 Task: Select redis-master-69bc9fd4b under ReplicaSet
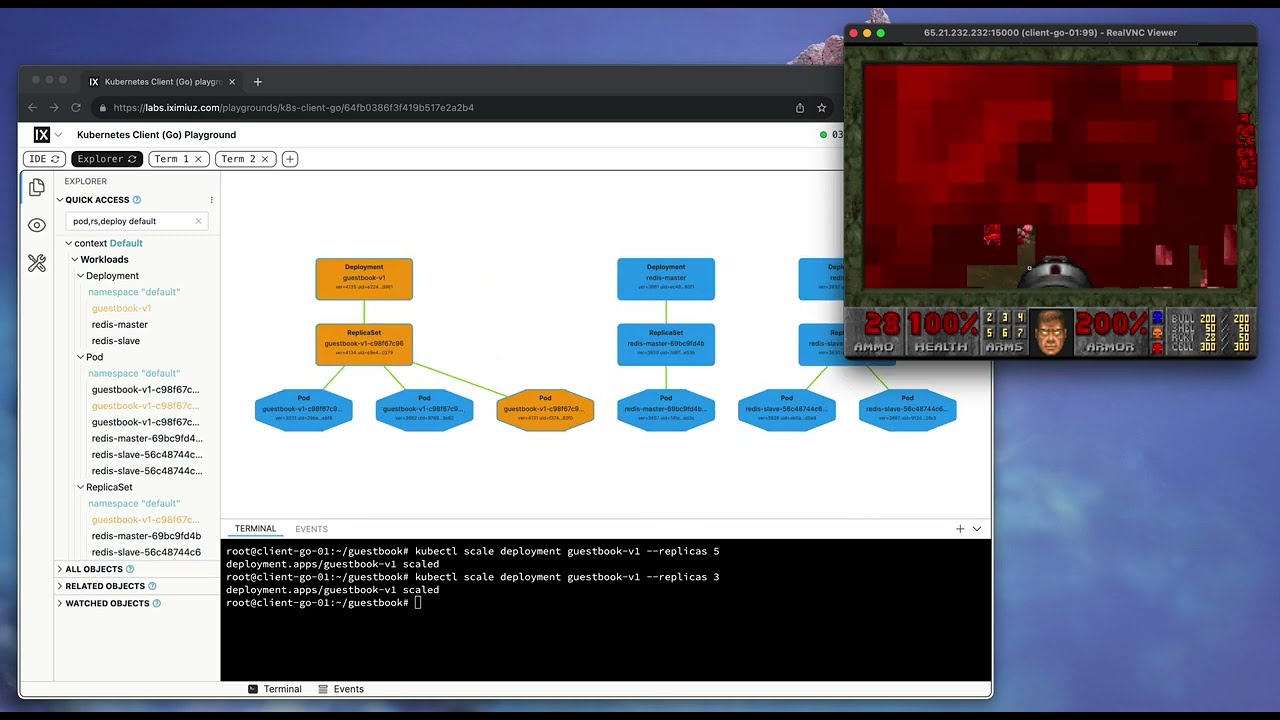click(146, 536)
